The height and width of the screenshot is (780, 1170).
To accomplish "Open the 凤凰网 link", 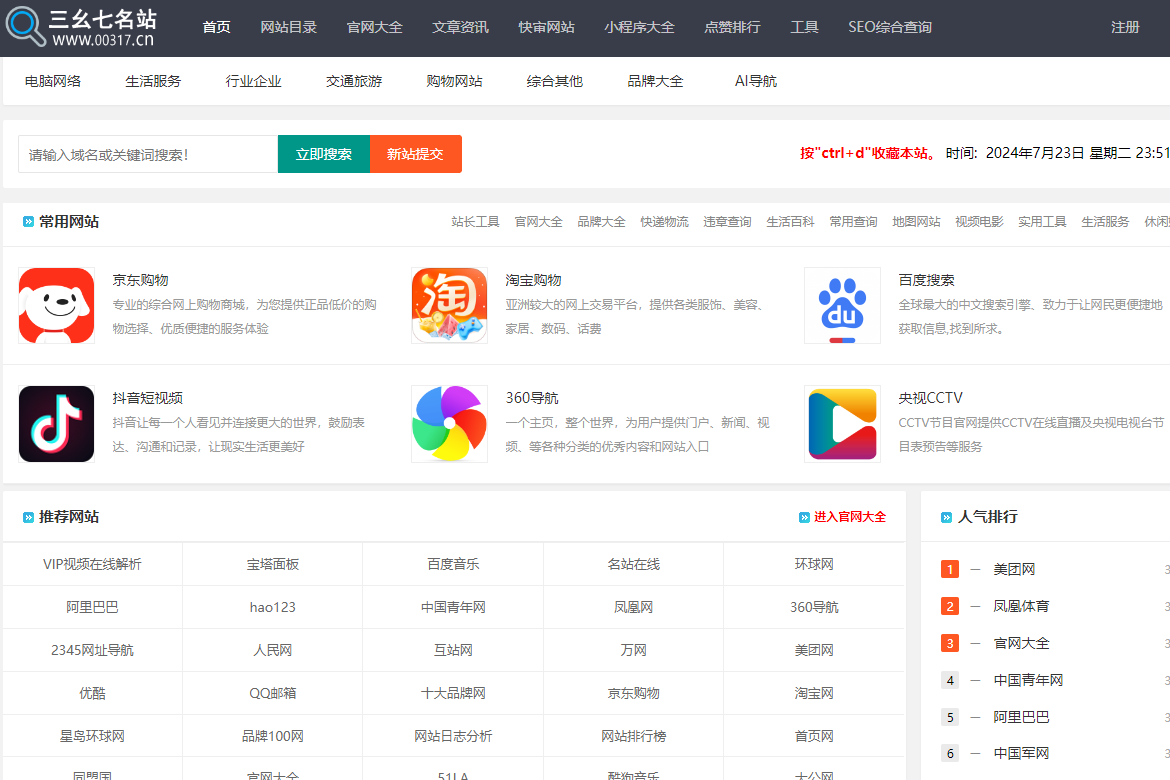I will (x=634, y=608).
